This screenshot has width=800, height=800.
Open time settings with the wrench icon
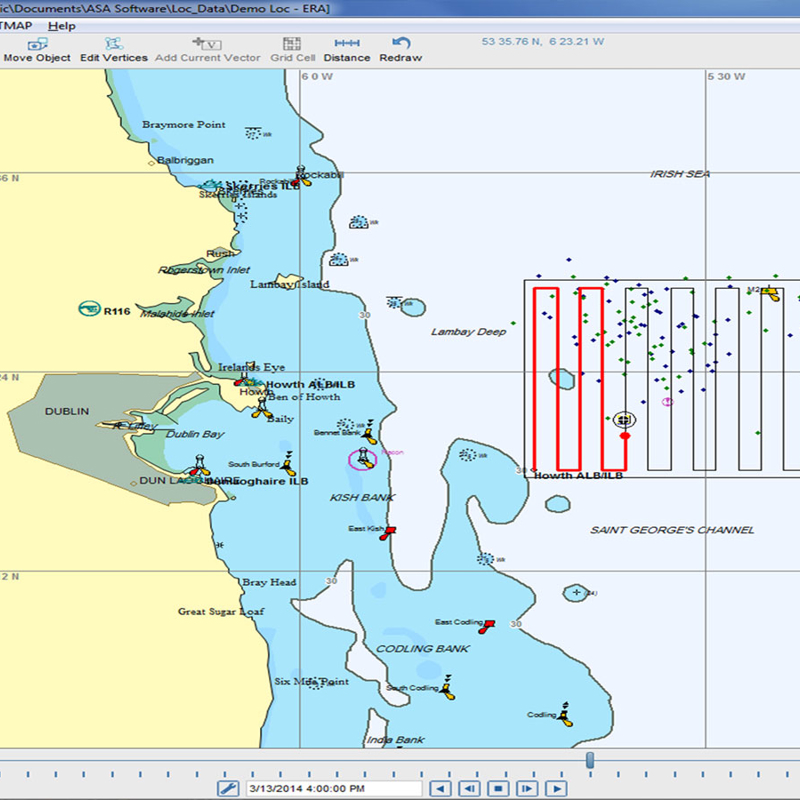click(227, 789)
